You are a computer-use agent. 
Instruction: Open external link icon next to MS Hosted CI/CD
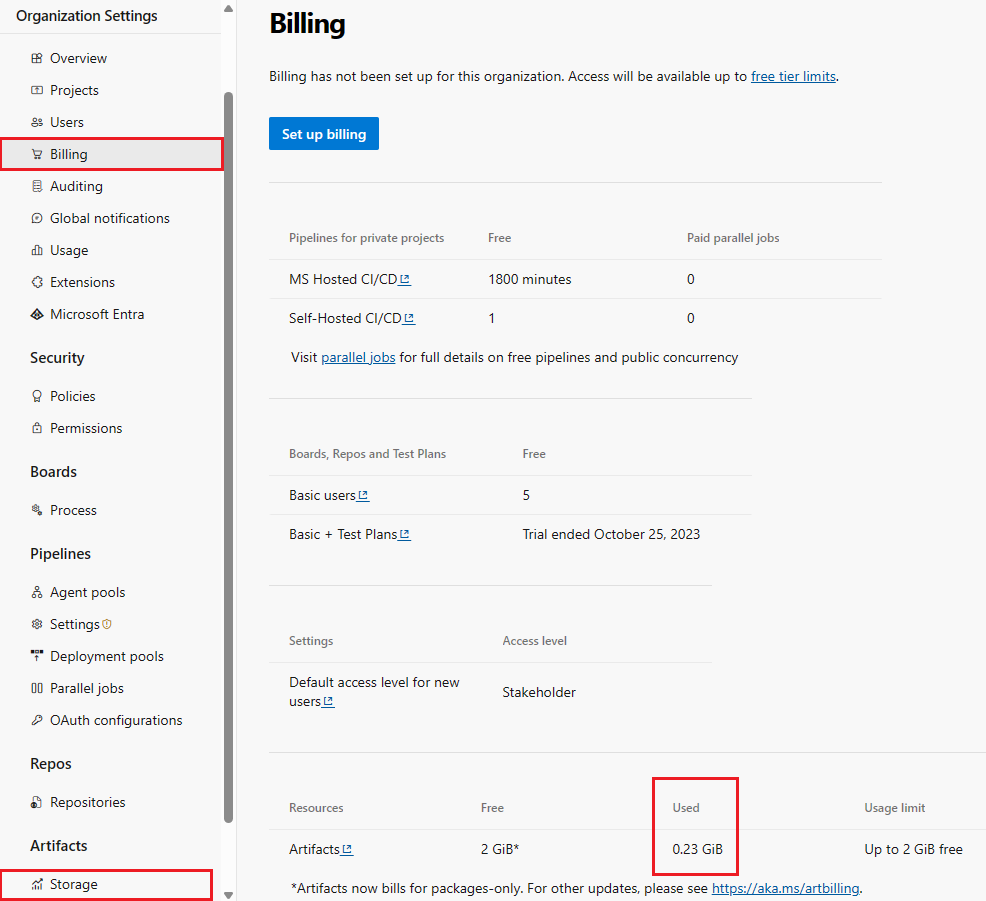coord(405,280)
